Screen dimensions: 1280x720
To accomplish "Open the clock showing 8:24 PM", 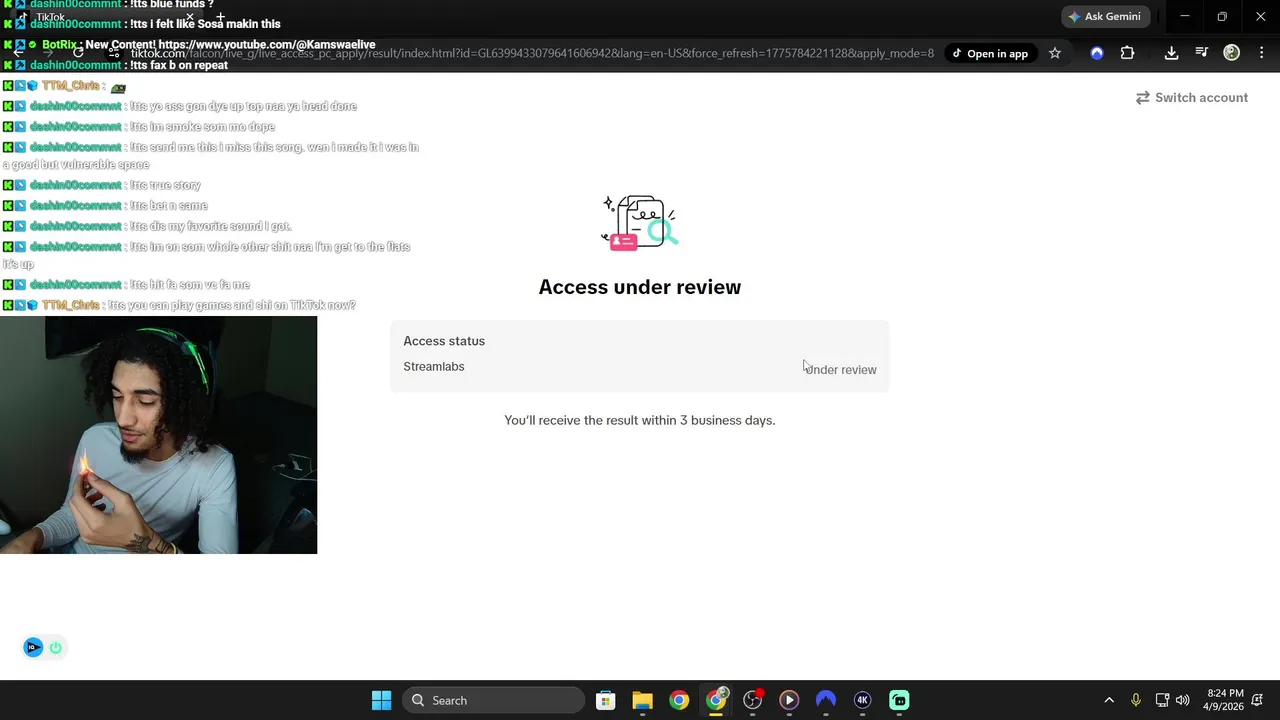I will (1225, 700).
